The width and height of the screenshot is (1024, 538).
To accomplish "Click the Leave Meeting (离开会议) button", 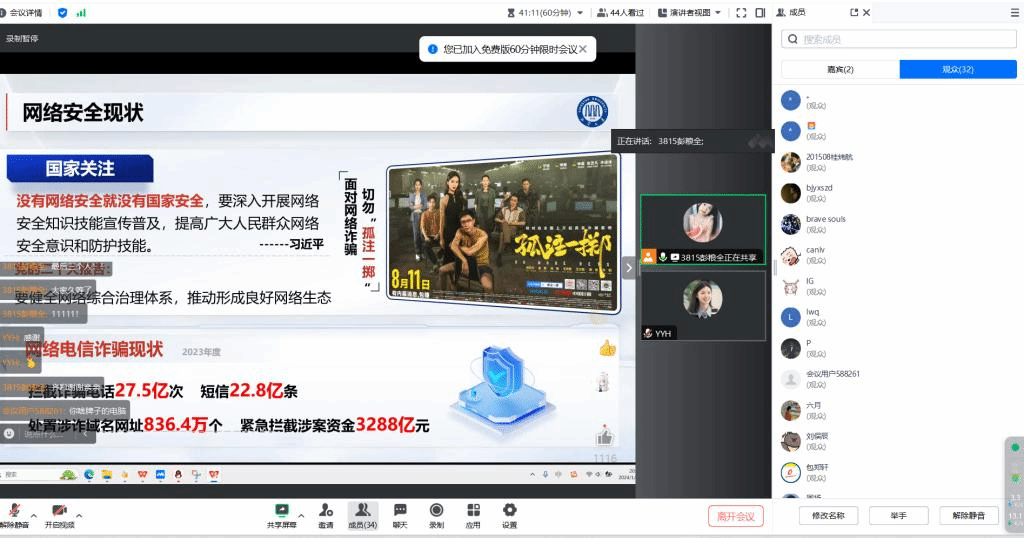I will (736, 516).
